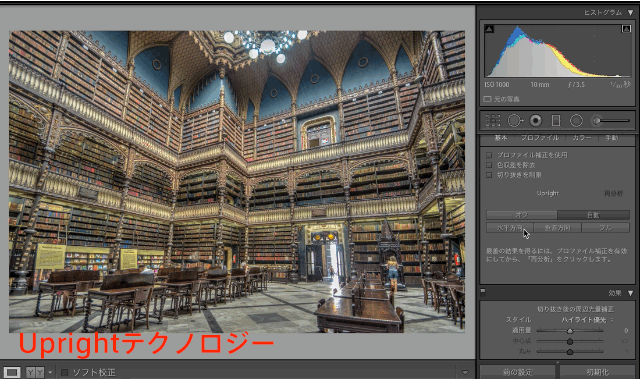The width and height of the screenshot is (640, 379).
Task: Click the 水平方向 Upright button
Action: tap(509, 228)
